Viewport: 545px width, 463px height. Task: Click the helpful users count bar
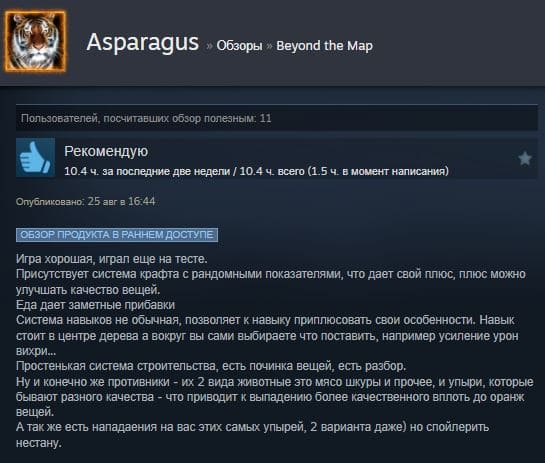click(x=277, y=119)
